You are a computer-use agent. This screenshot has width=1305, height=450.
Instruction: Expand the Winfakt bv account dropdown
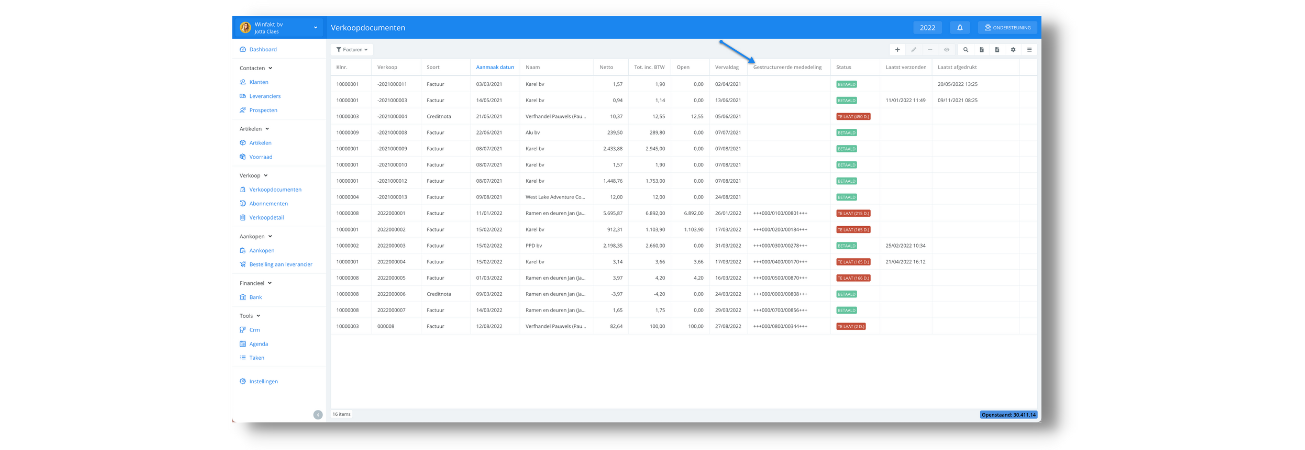pos(316,28)
